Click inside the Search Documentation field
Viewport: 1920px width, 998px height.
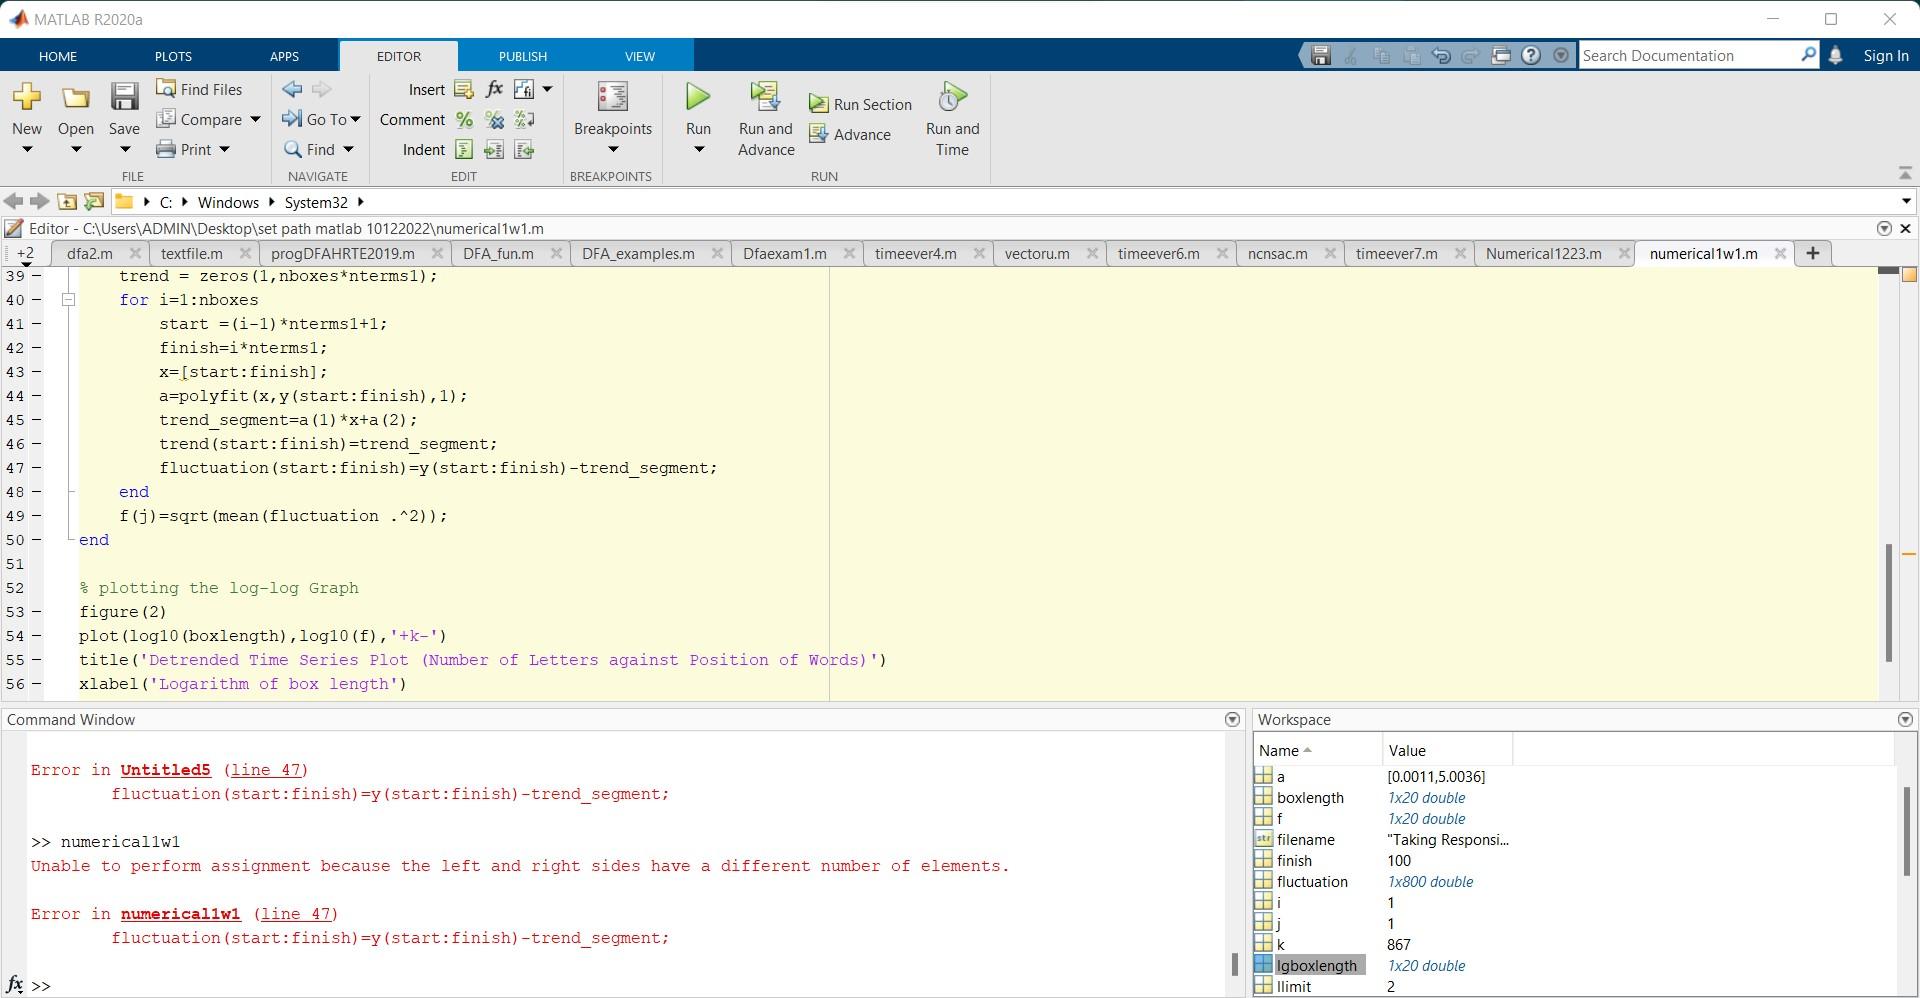pos(1690,55)
